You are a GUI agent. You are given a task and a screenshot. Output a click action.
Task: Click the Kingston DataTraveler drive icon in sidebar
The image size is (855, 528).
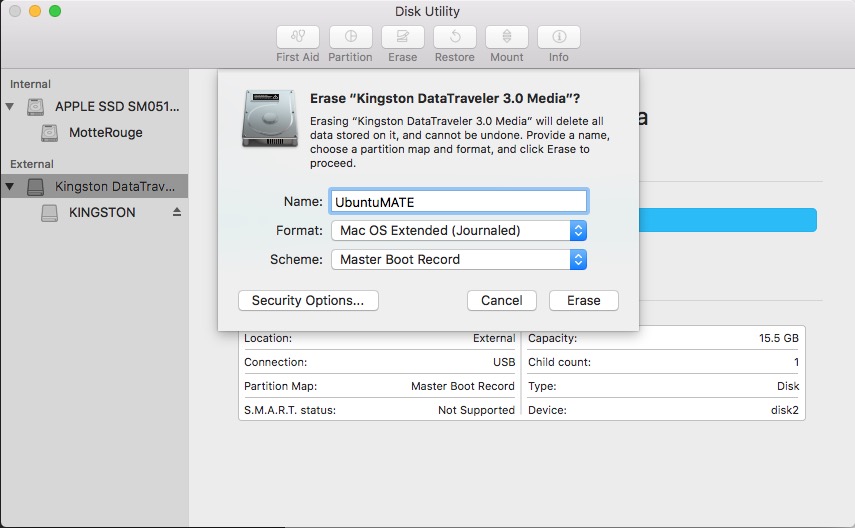pos(35,187)
